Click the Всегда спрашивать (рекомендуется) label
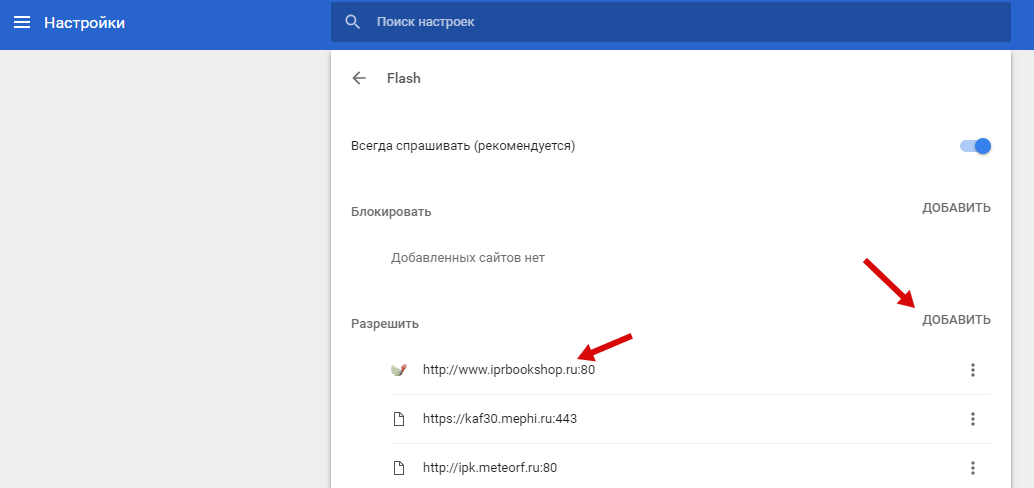Image resolution: width=1034 pixels, height=488 pixels. (x=463, y=146)
